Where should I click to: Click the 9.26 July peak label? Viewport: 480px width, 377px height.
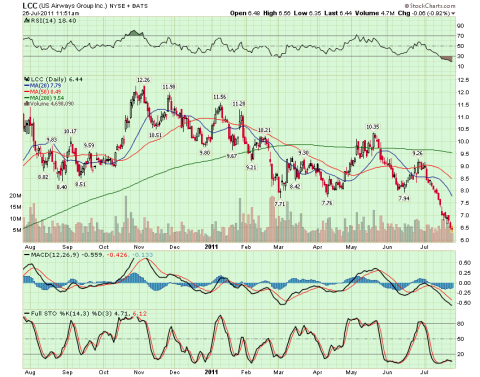pyautogui.click(x=417, y=153)
